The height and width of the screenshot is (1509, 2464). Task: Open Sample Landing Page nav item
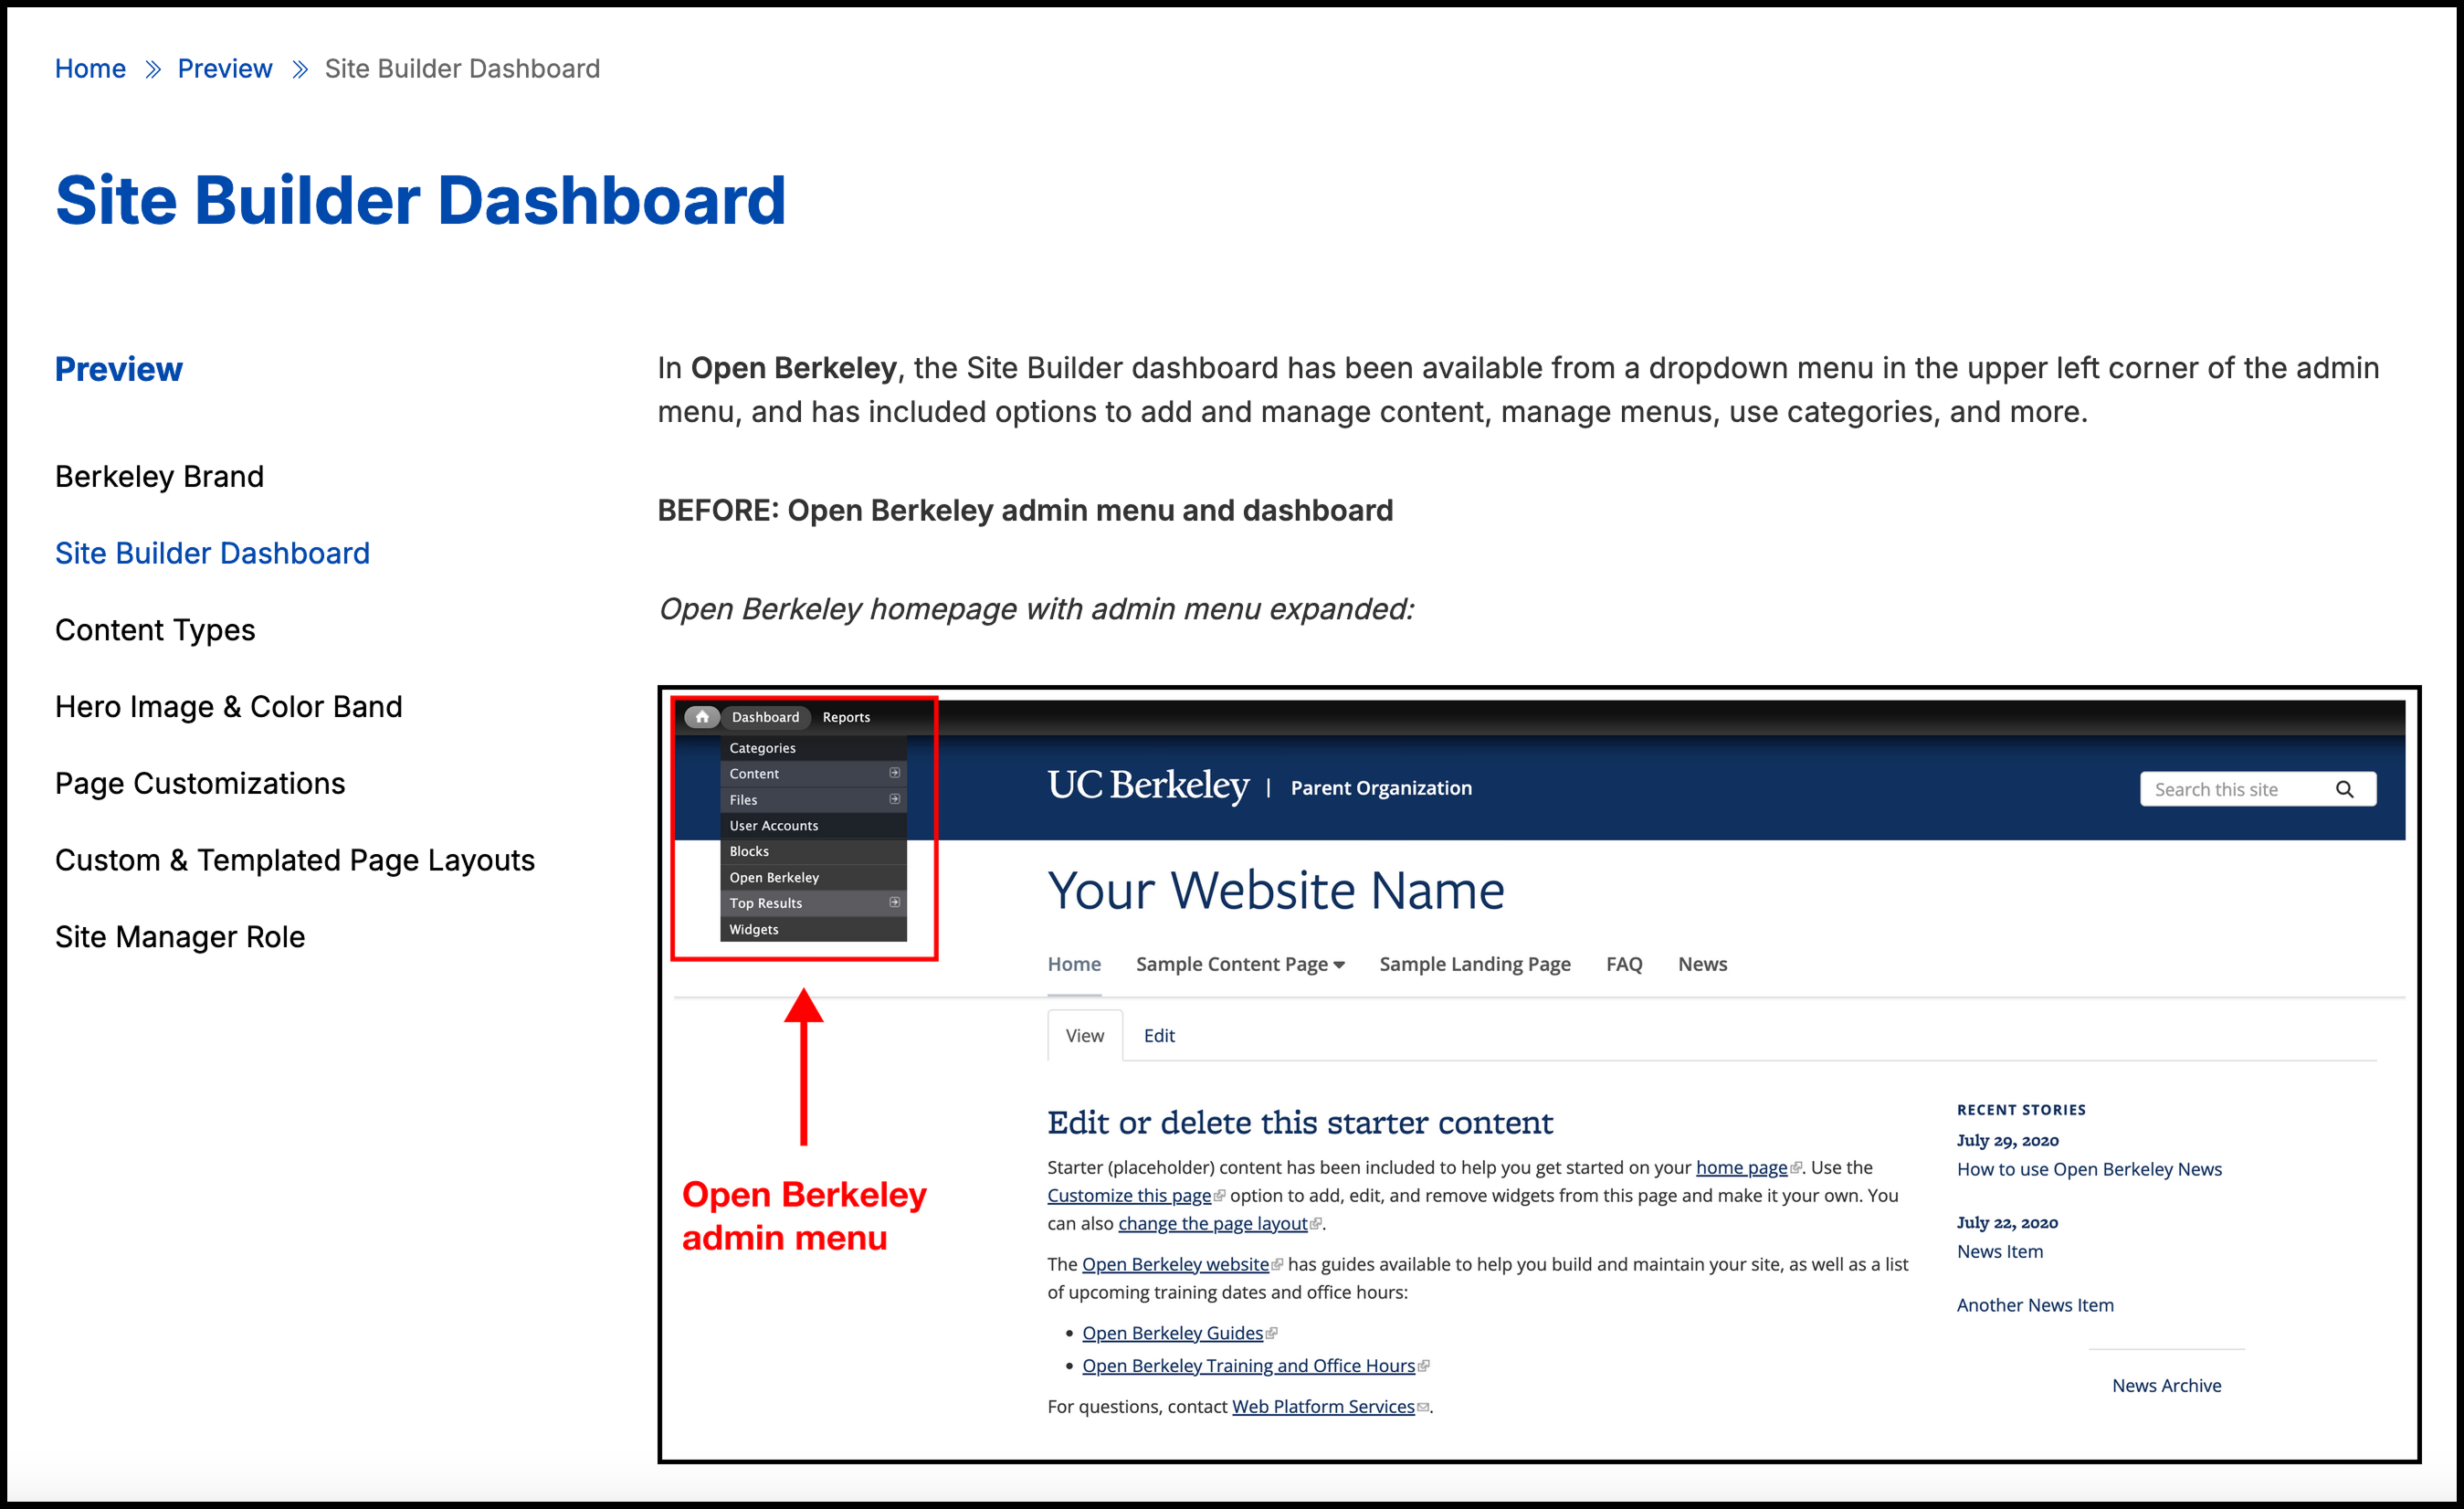pyautogui.click(x=1475, y=964)
